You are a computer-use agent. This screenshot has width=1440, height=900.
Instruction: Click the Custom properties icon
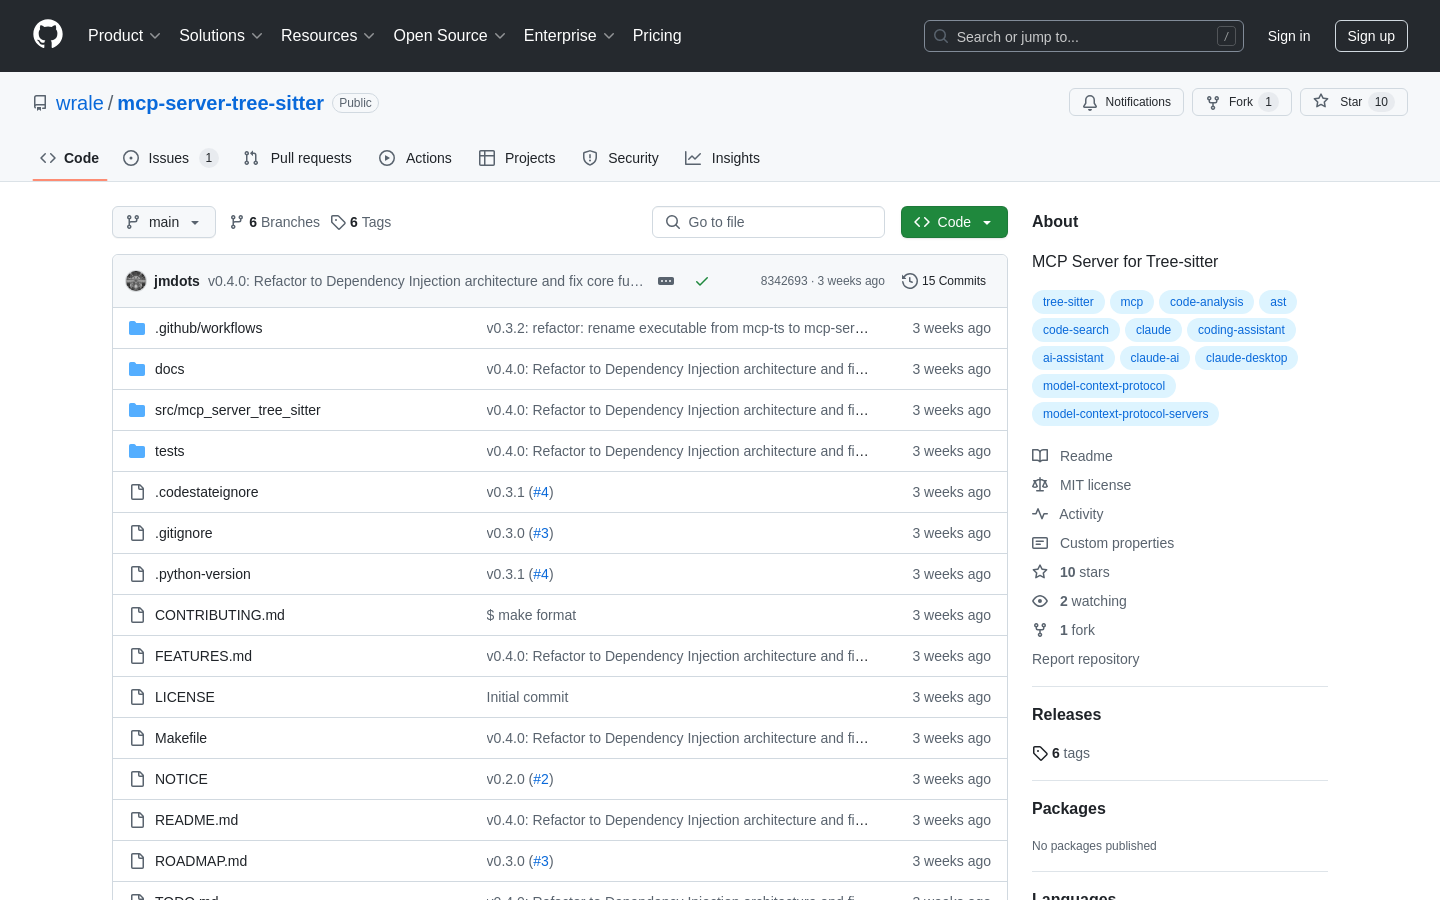(1040, 543)
